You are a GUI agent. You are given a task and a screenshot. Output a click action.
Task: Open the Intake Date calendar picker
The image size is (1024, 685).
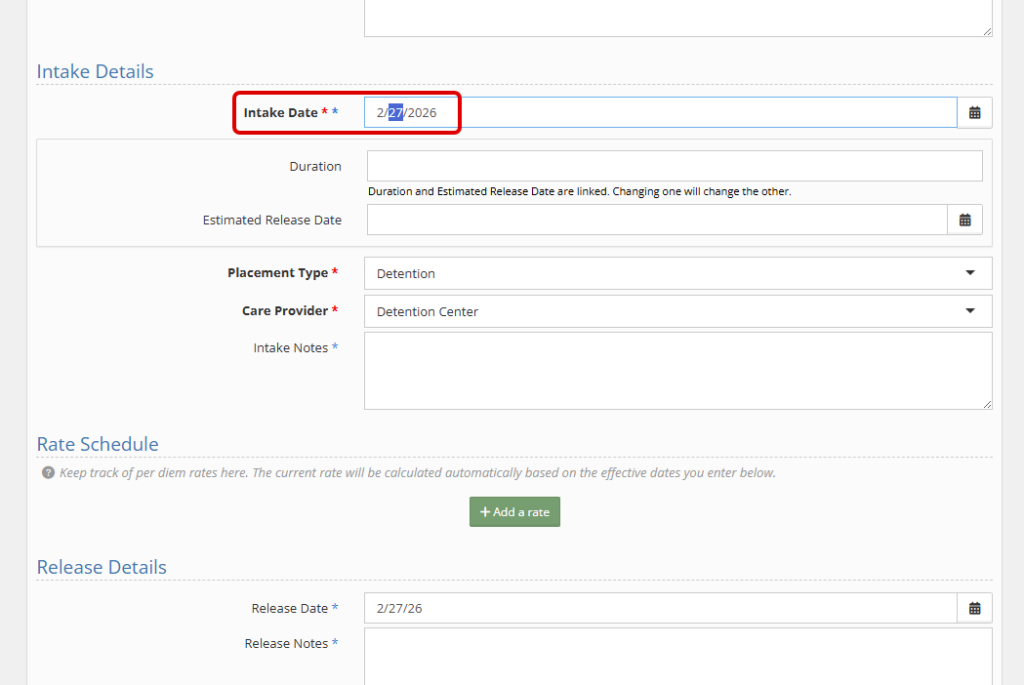tap(974, 113)
